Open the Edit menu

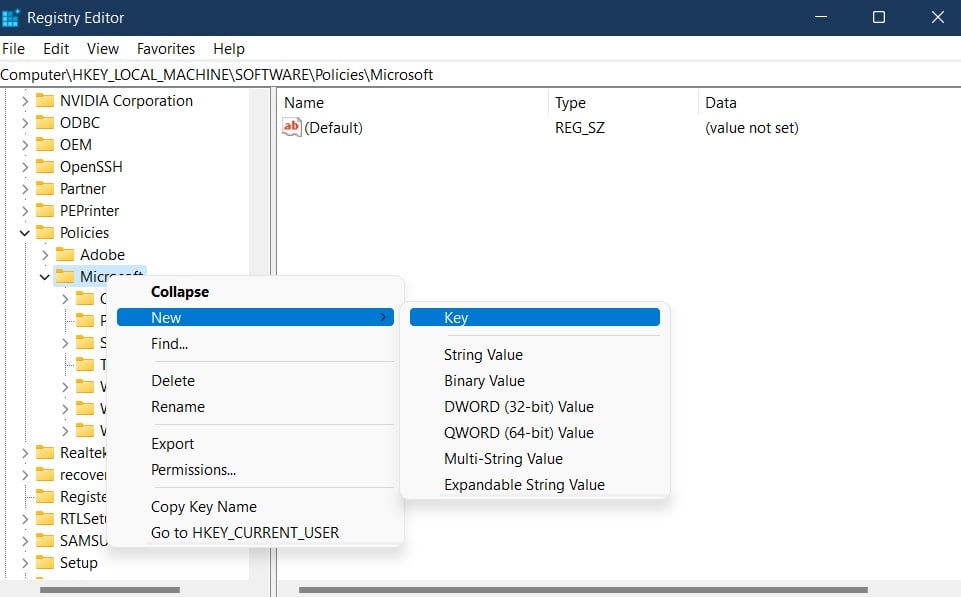(56, 49)
